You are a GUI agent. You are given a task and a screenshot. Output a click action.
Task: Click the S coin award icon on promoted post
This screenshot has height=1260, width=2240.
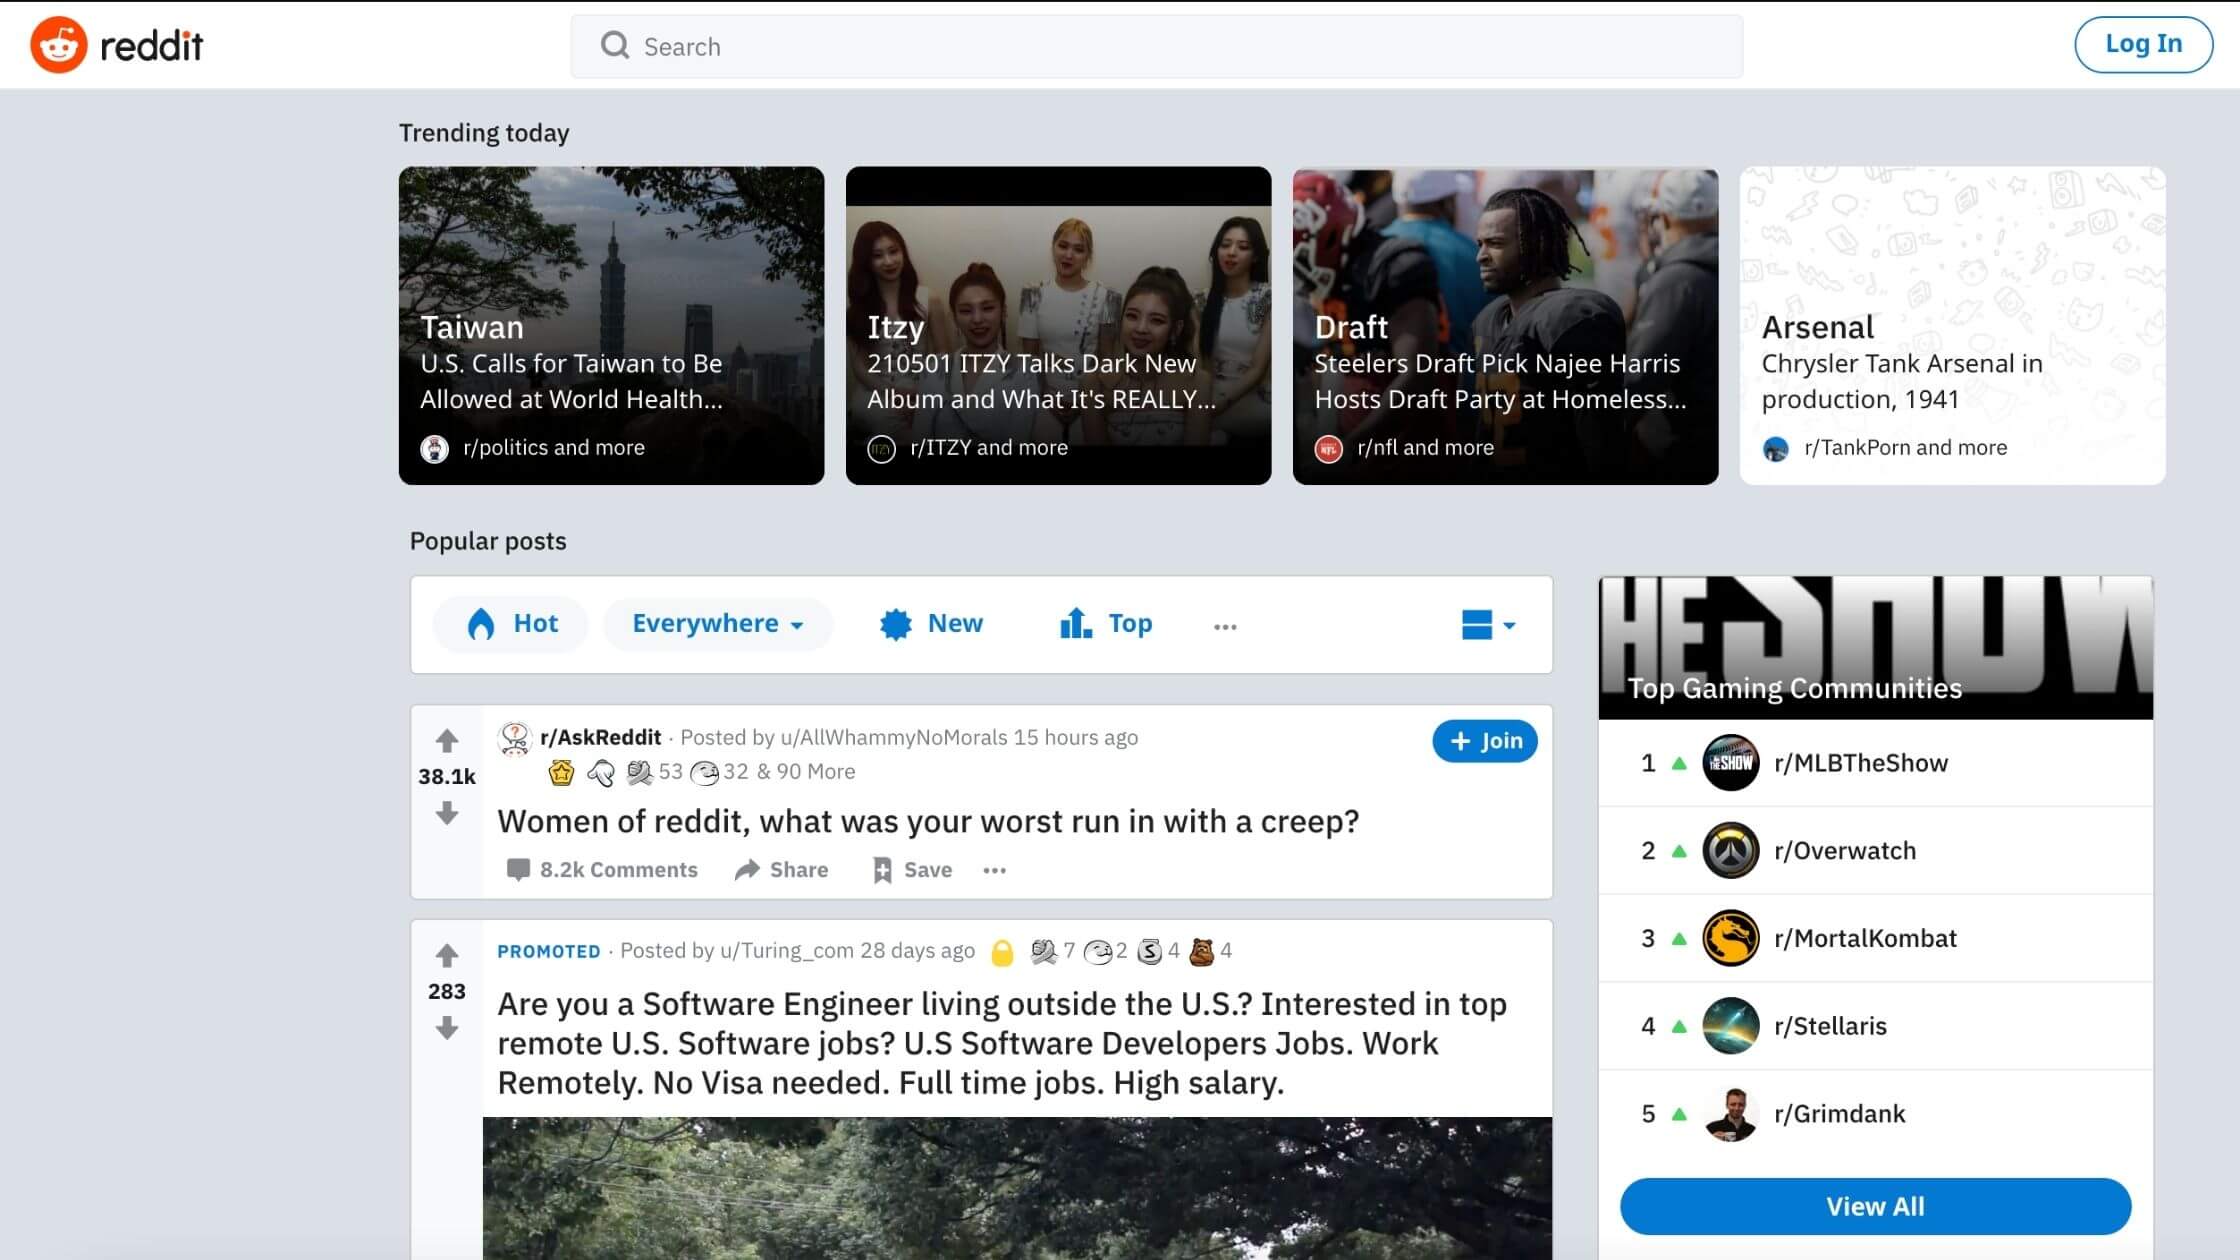tap(1150, 951)
